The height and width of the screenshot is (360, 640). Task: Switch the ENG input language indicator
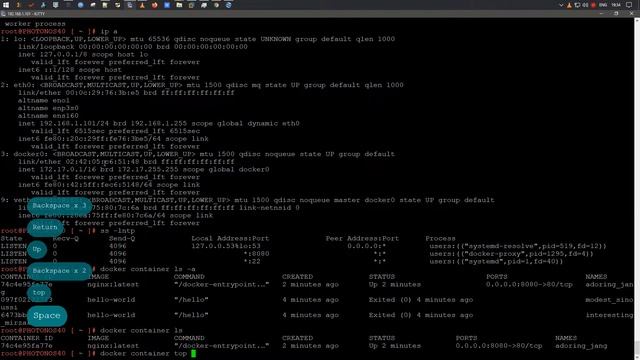tap(603, 5)
